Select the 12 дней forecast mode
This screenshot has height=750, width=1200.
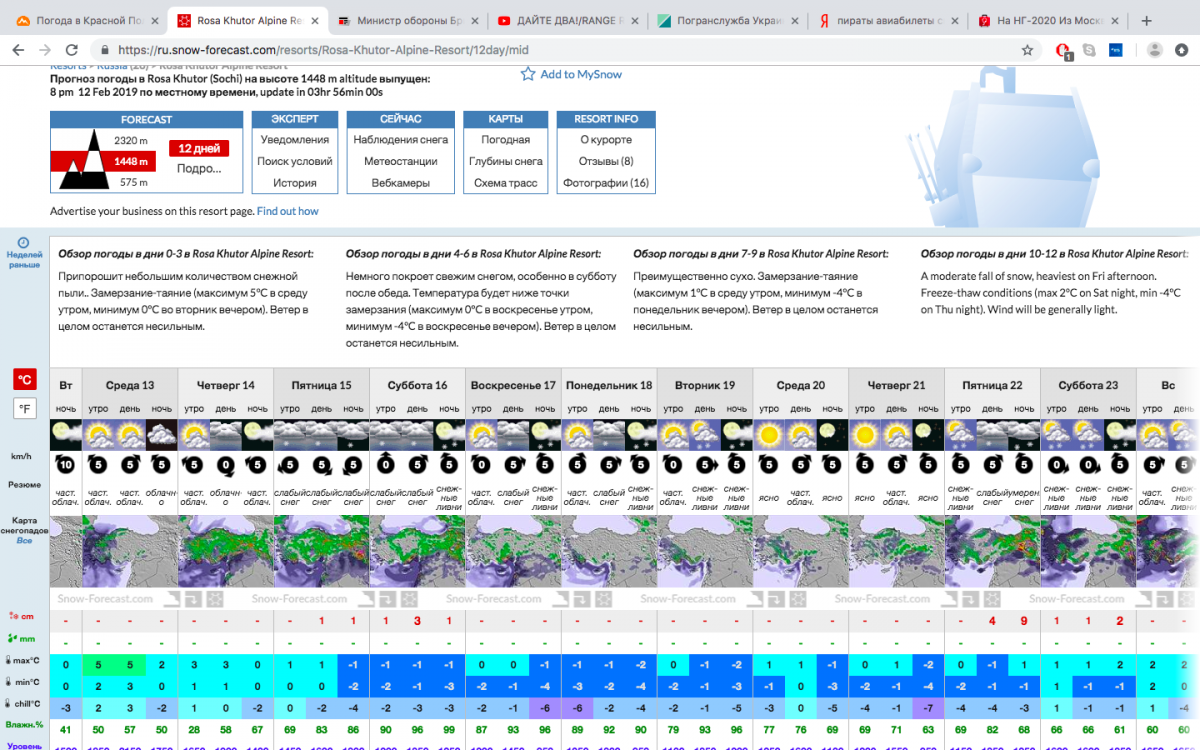click(199, 148)
